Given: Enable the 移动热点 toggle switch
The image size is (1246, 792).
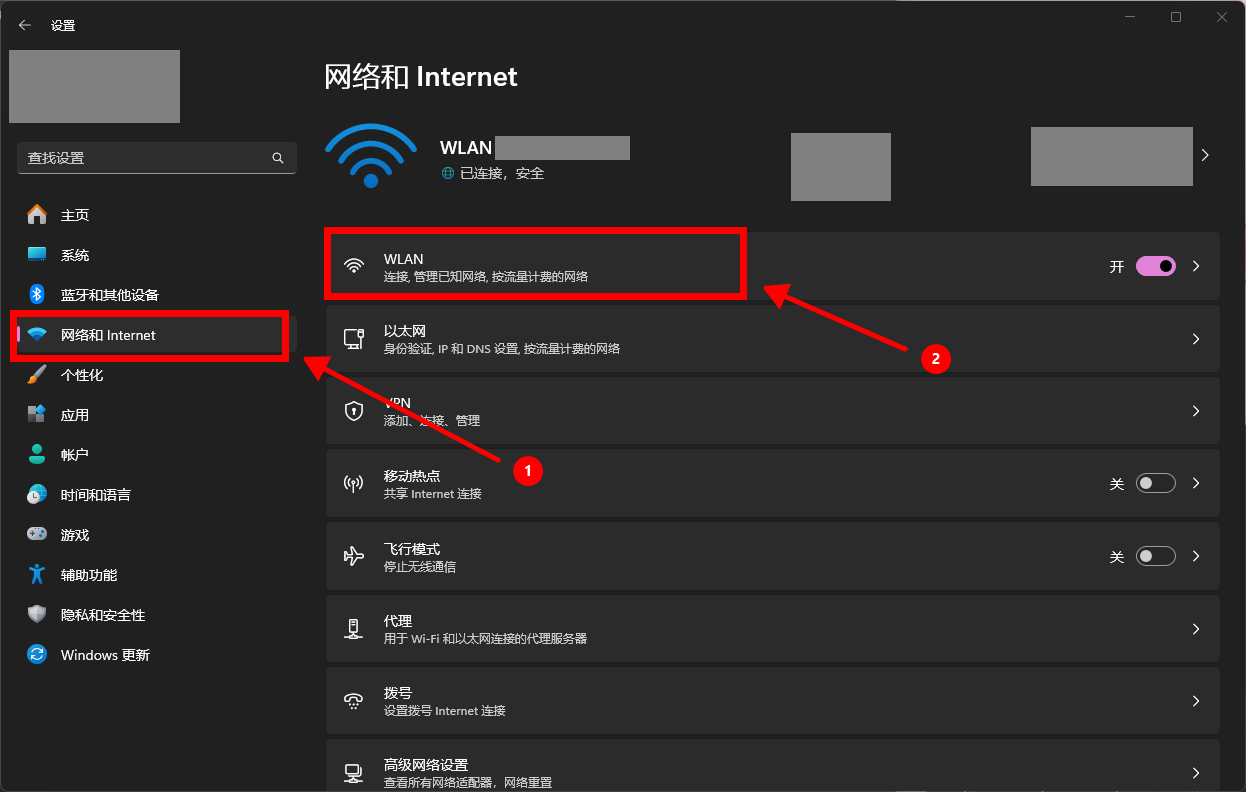Looking at the screenshot, I should (1155, 483).
